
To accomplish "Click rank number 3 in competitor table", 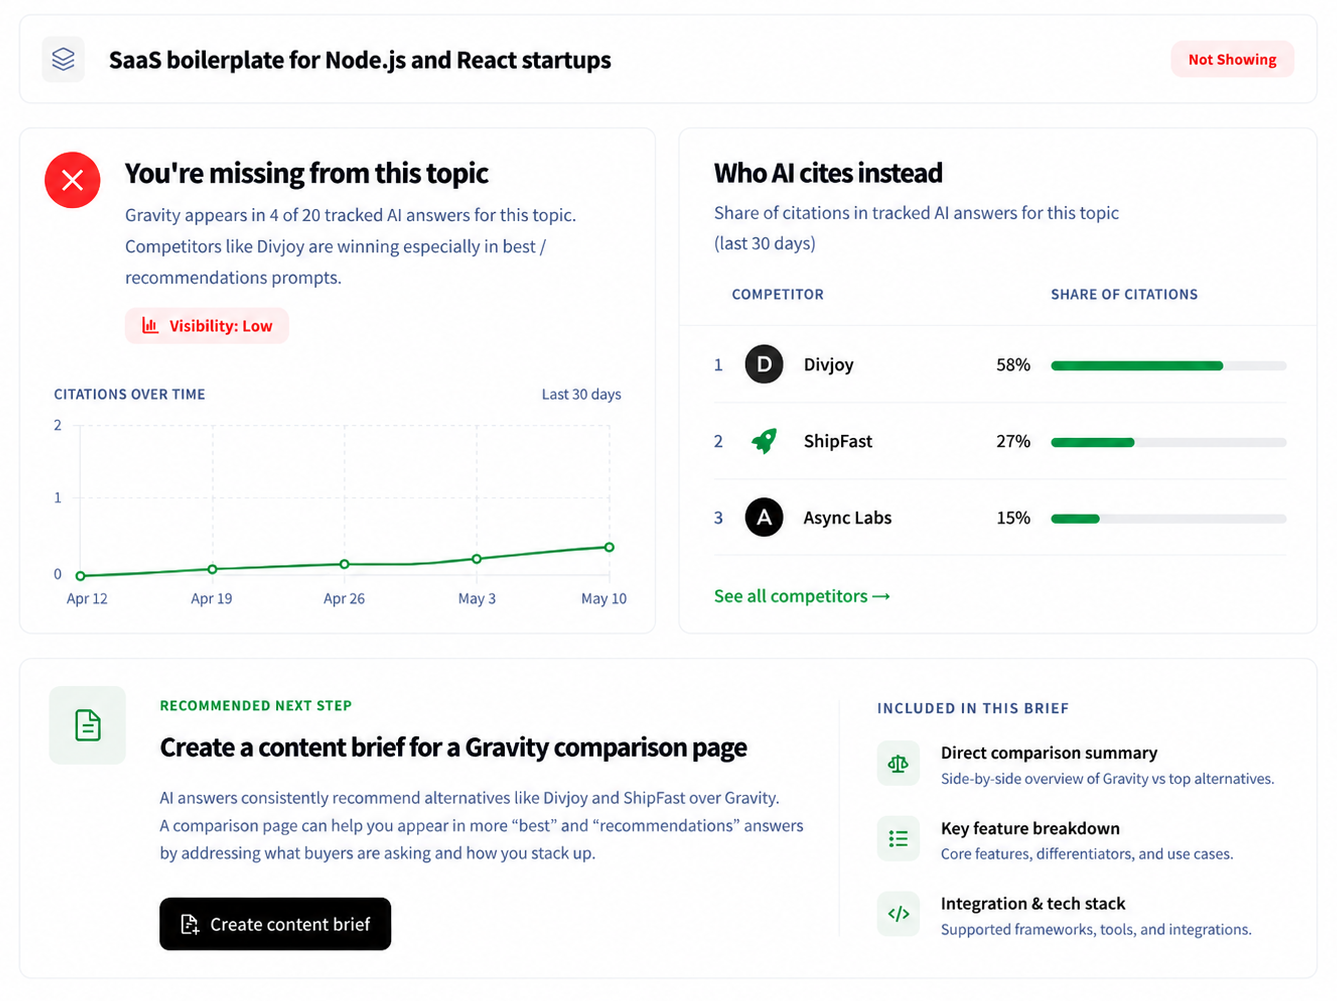I will pos(718,517).
